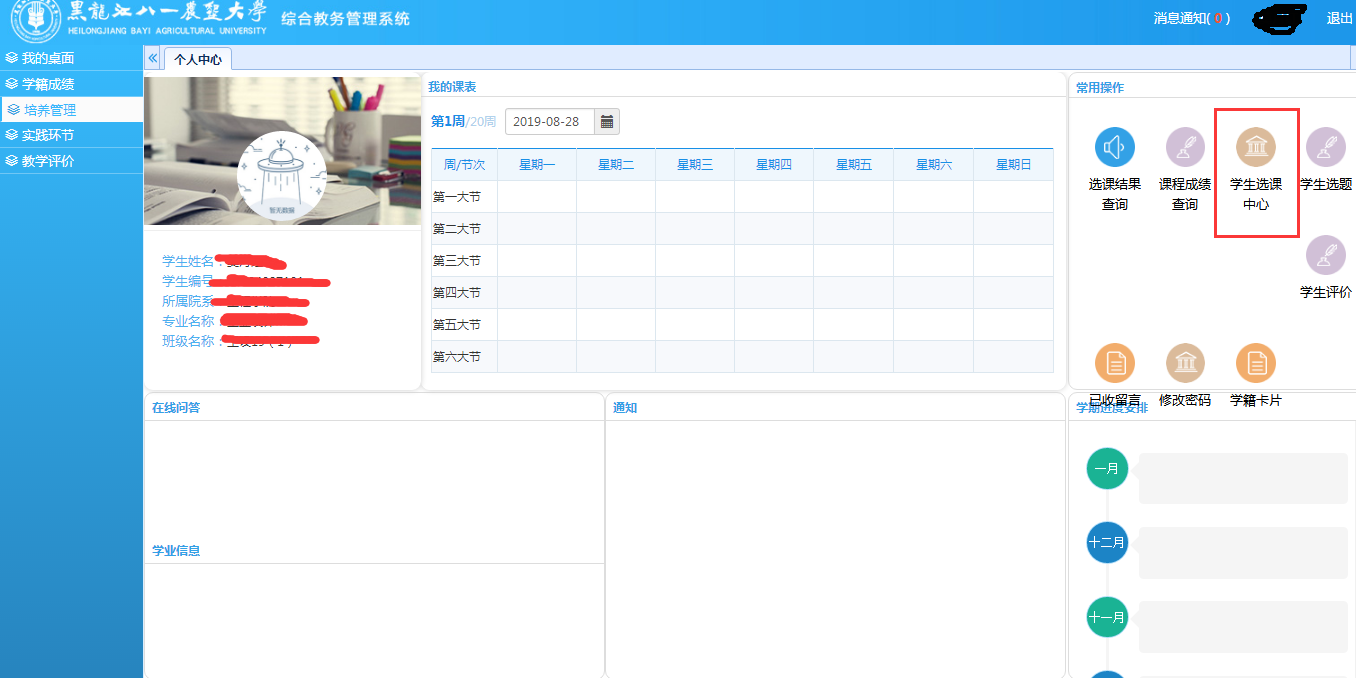Open 选课结果查询 speaker icon
The image size is (1356, 678).
(1114, 148)
